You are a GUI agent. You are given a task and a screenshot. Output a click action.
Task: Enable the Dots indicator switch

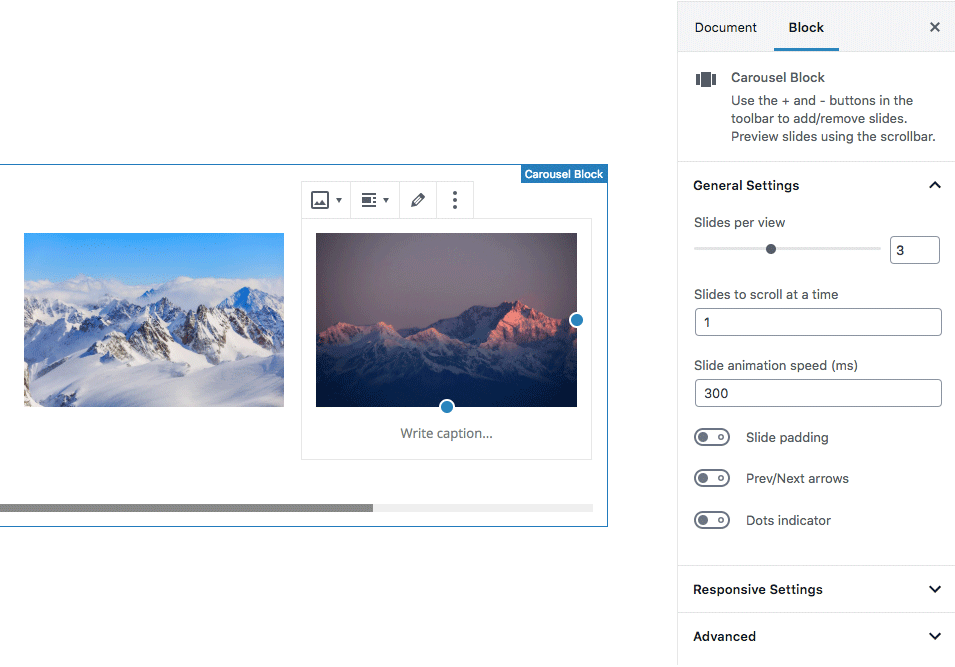[x=712, y=520]
